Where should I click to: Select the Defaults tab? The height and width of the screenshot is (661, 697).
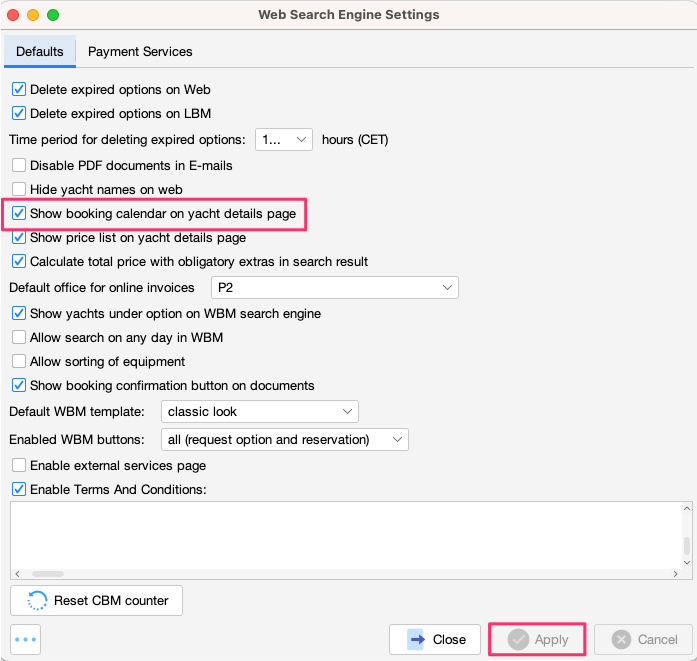point(40,52)
